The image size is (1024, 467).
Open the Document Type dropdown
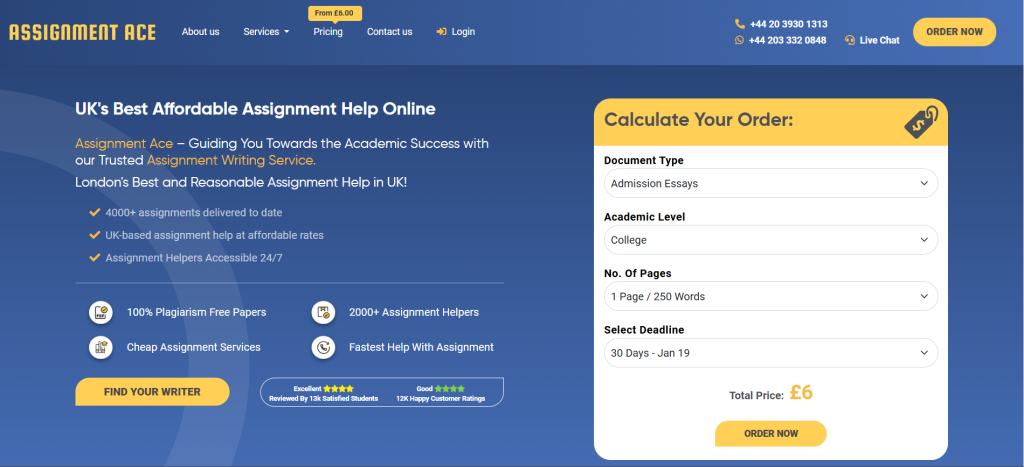coord(771,184)
